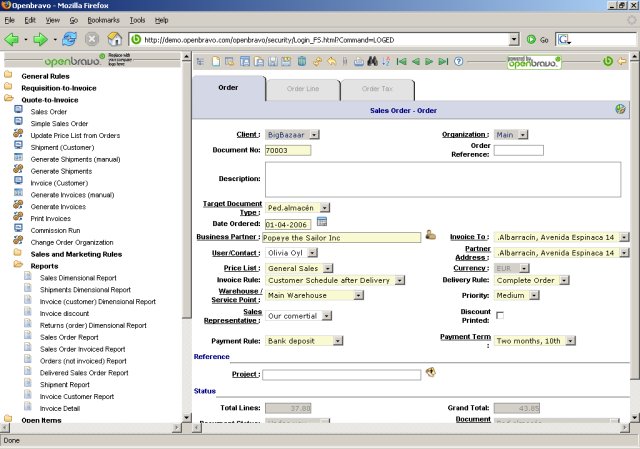Click the binoculars search icon in toolbar
The image size is (640, 449).
[373, 62]
